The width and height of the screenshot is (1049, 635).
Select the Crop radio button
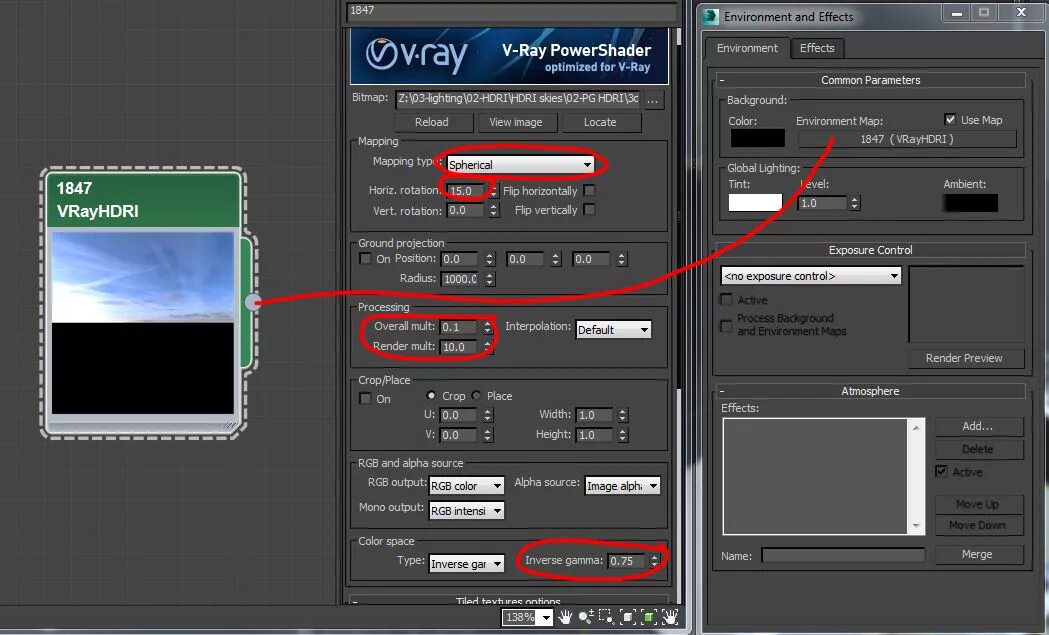[x=431, y=395]
